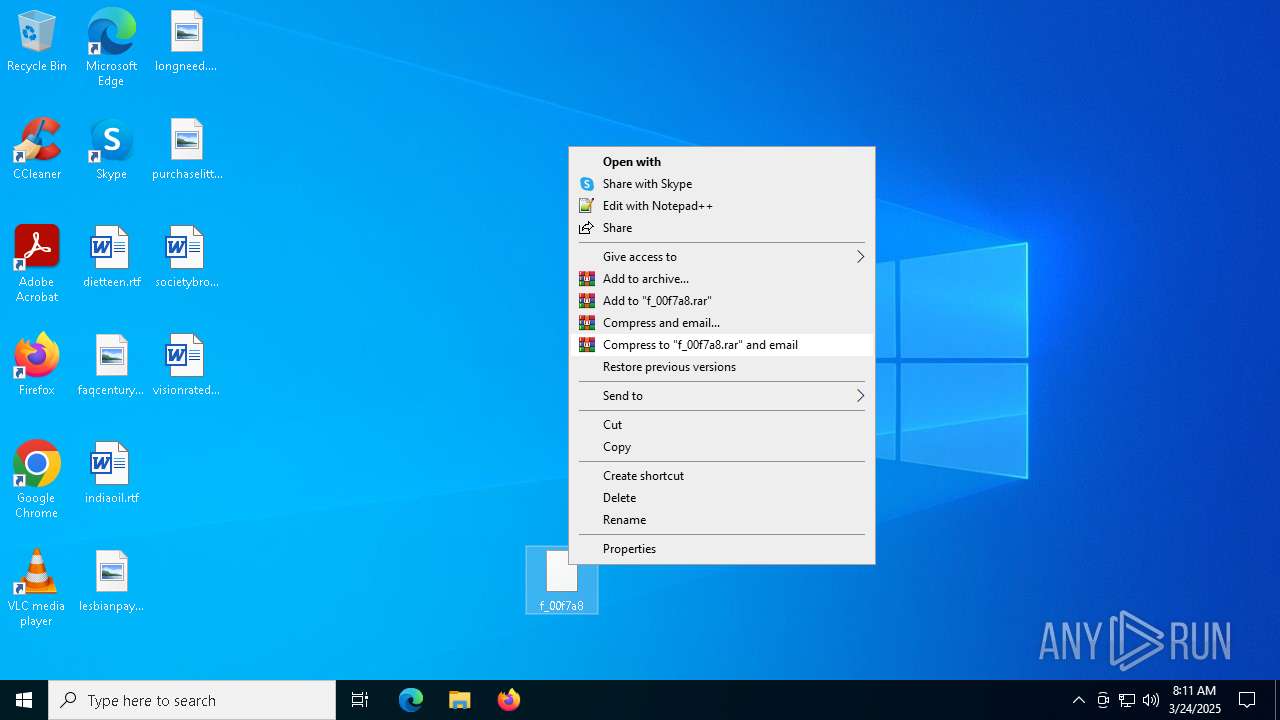1280x720 pixels.
Task: Expand the Send to submenu
Action: point(722,396)
